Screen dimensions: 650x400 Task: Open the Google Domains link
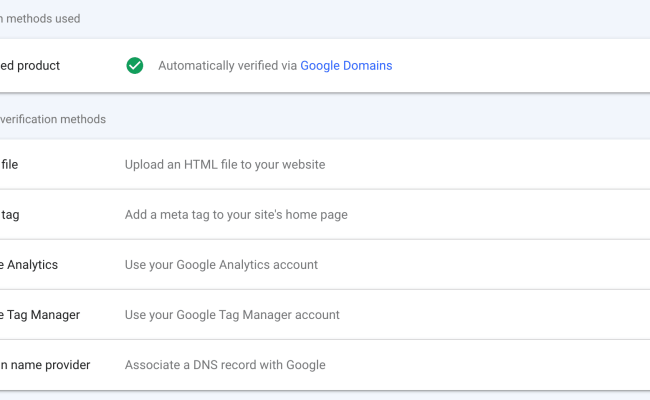346,66
